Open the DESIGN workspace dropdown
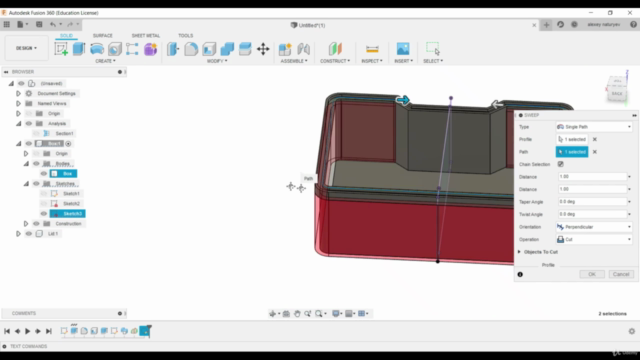The height and width of the screenshot is (360, 640). coord(26,48)
